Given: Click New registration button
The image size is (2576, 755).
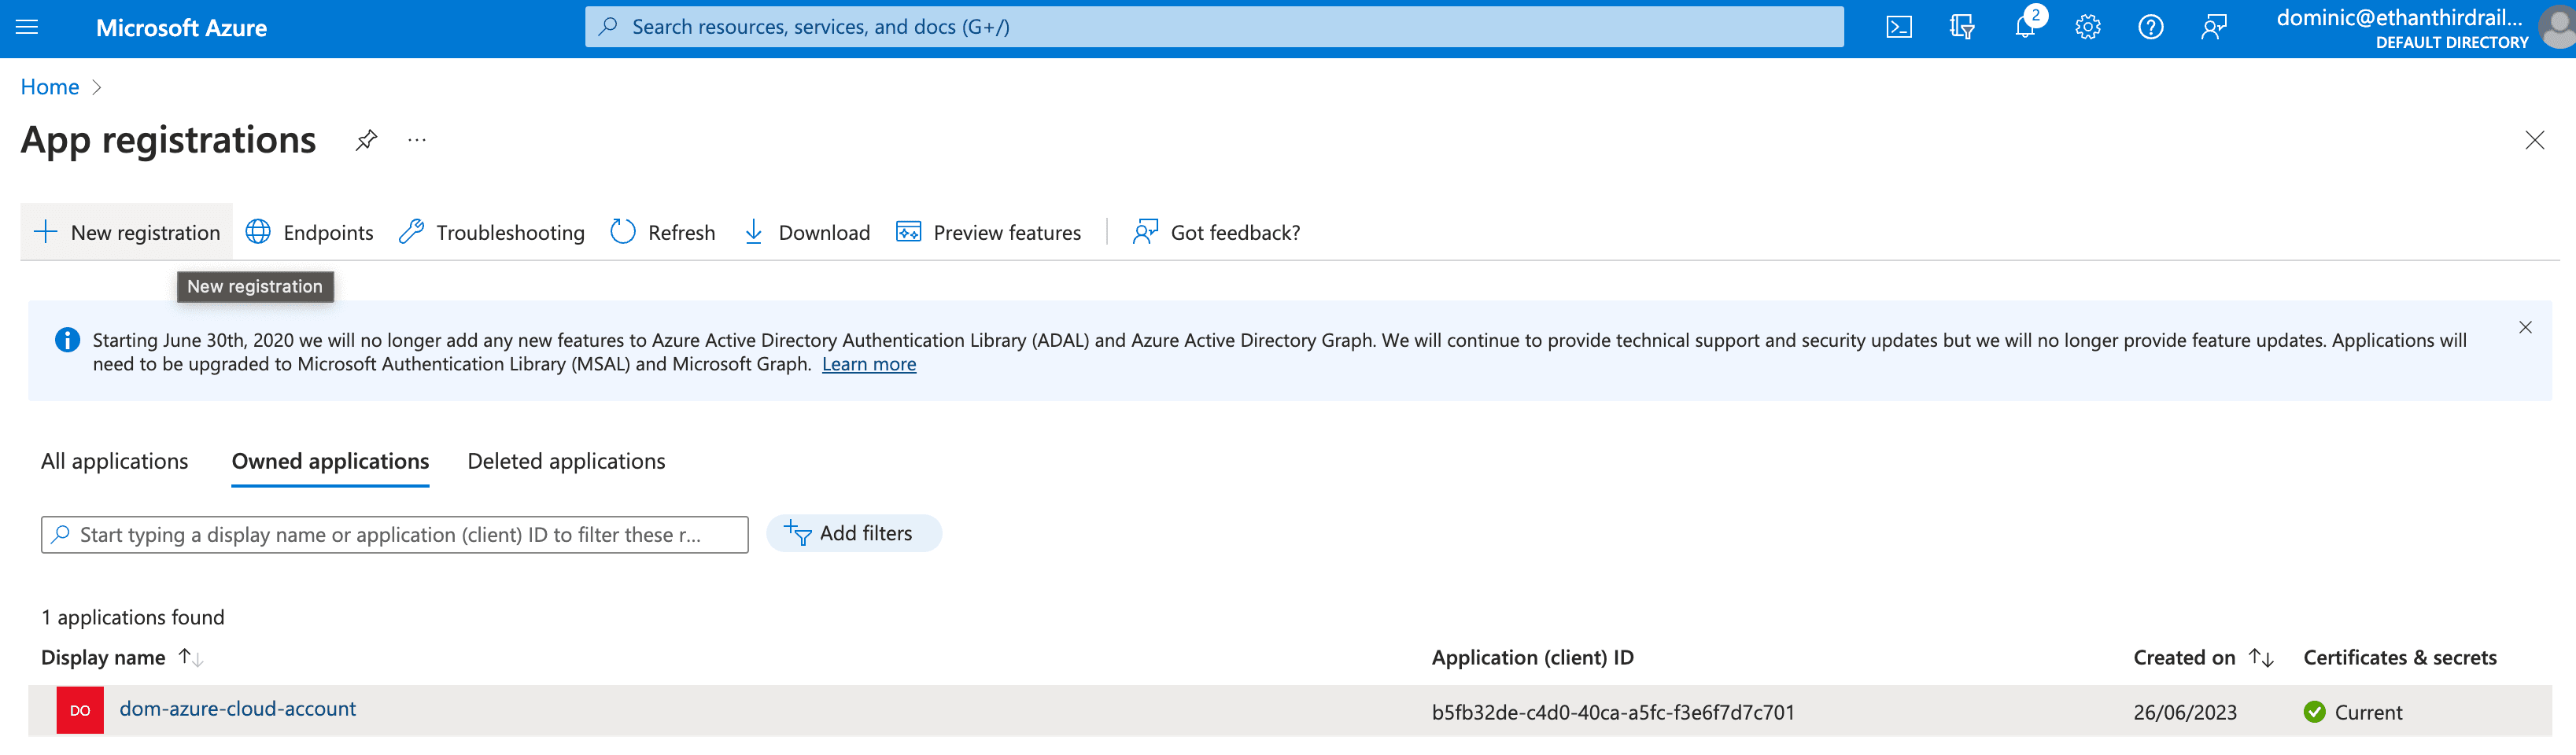Looking at the screenshot, I should pyautogui.click(x=127, y=232).
